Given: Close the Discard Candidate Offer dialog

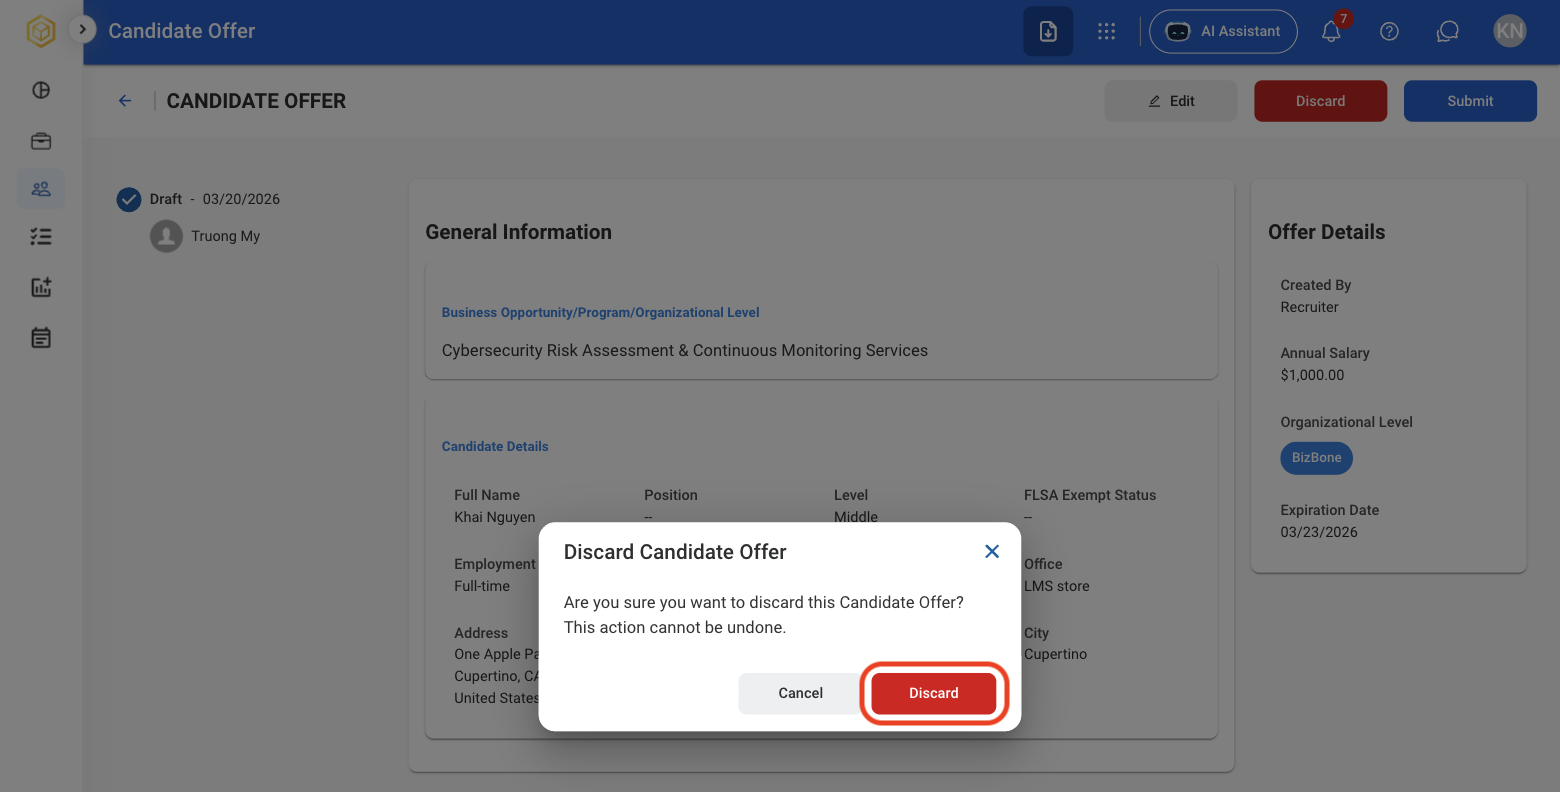Looking at the screenshot, I should [x=992, y=552].
